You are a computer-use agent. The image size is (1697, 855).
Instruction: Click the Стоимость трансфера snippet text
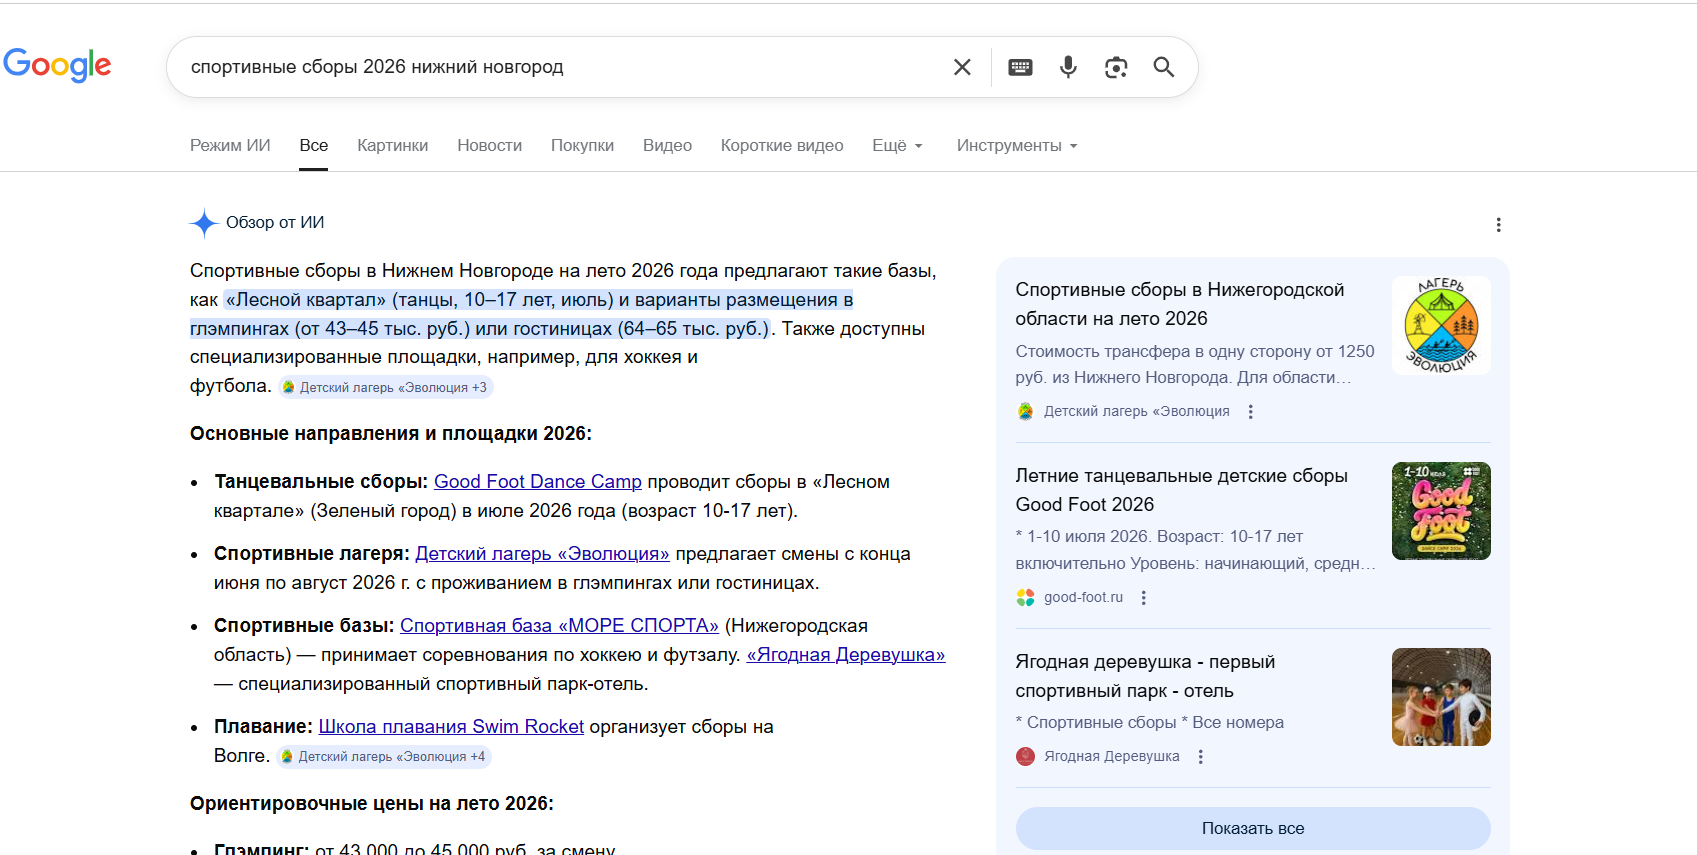click(x=1195, y=364)
